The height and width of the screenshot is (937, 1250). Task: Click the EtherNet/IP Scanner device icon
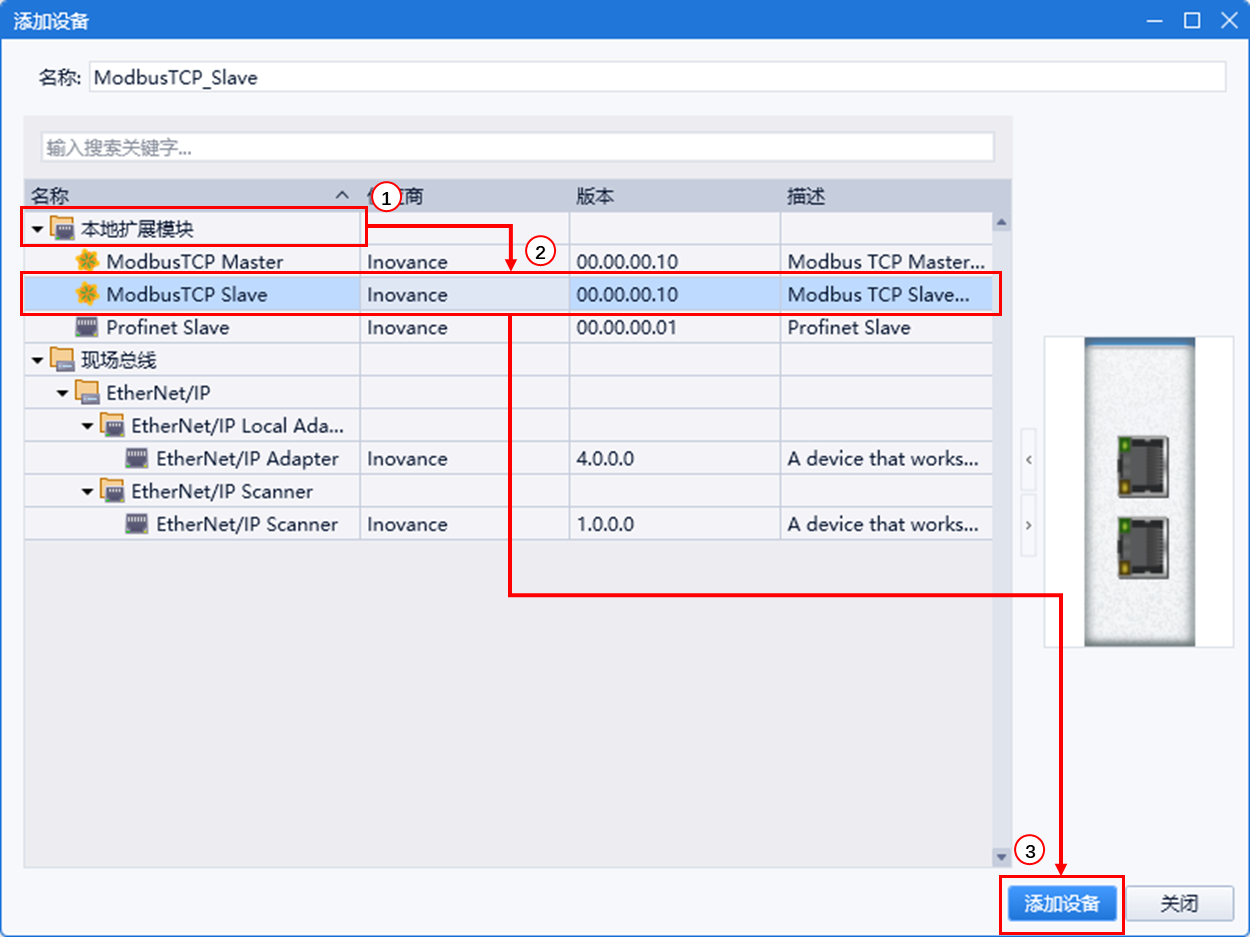coord(137,525)
